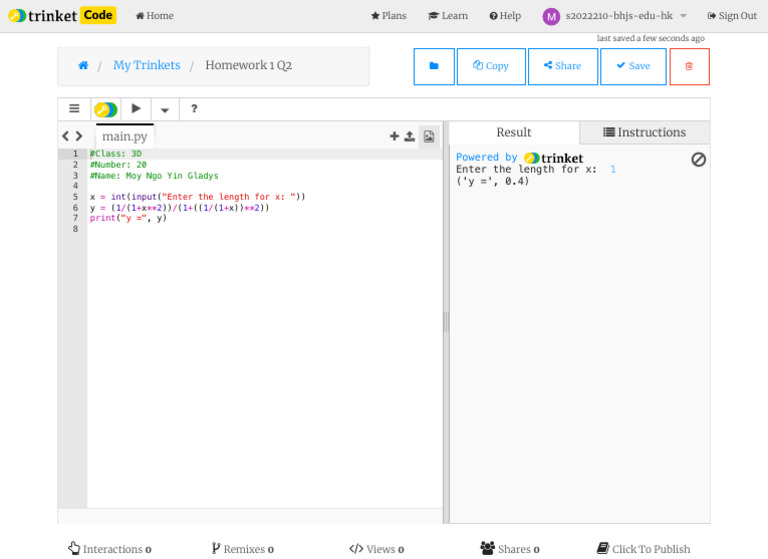Screen dimensions: 768x559
Task: Click the Python logo icon in toolbar
Action: (x=105, y=109)
